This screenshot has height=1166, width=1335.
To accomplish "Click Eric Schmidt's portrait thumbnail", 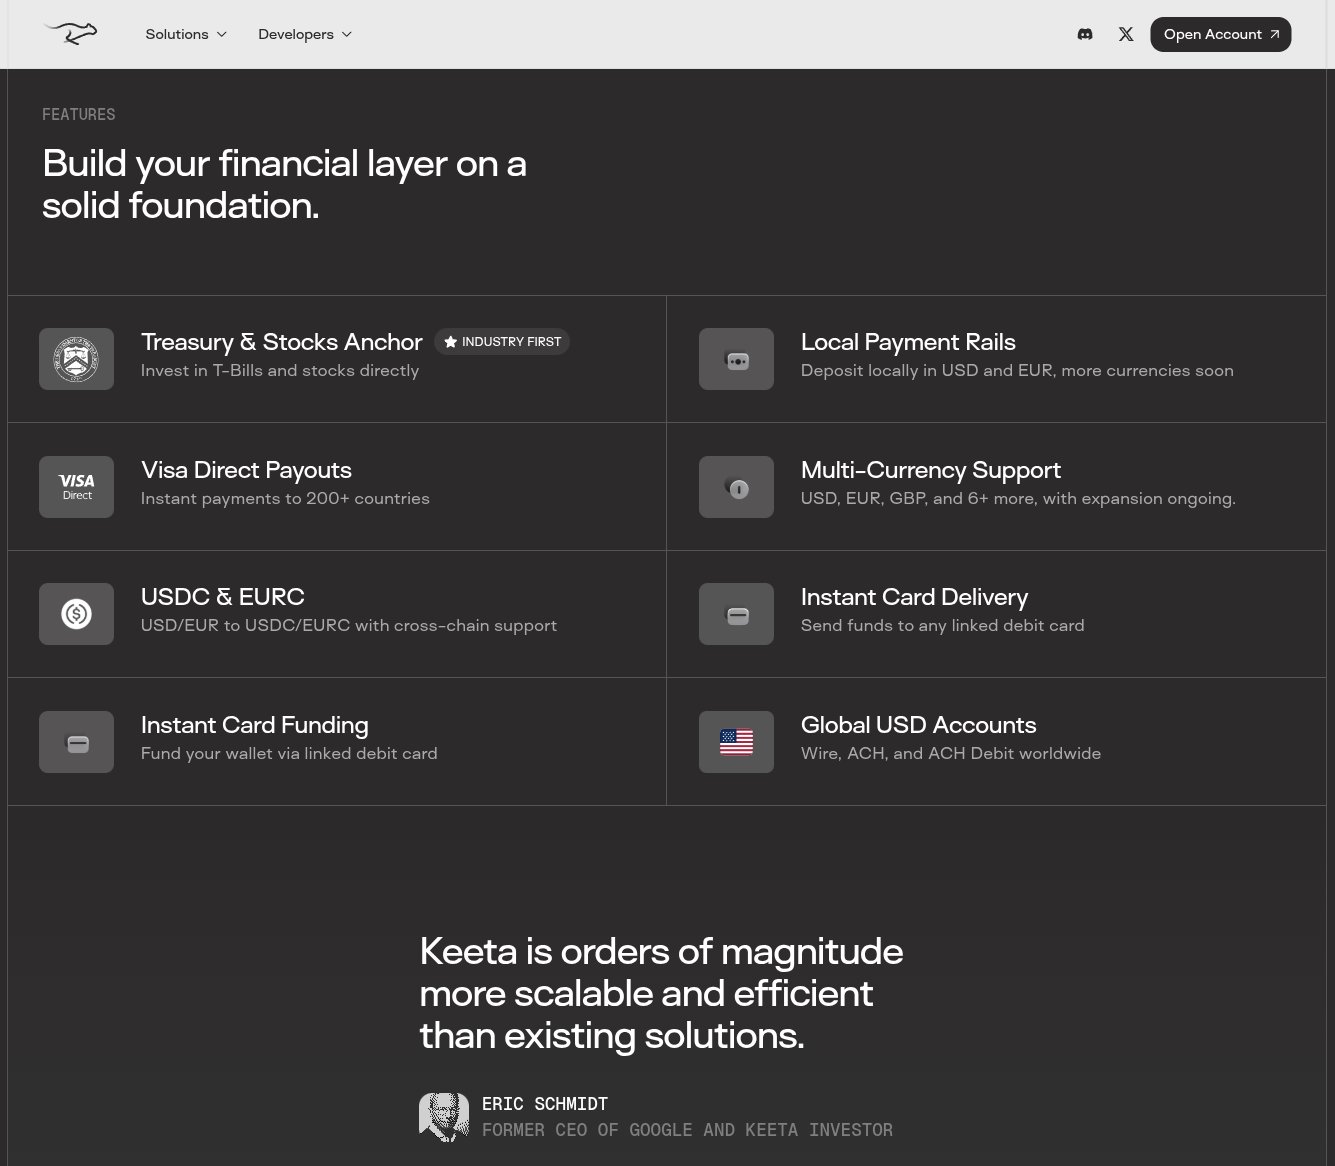I will (443, 1117).
